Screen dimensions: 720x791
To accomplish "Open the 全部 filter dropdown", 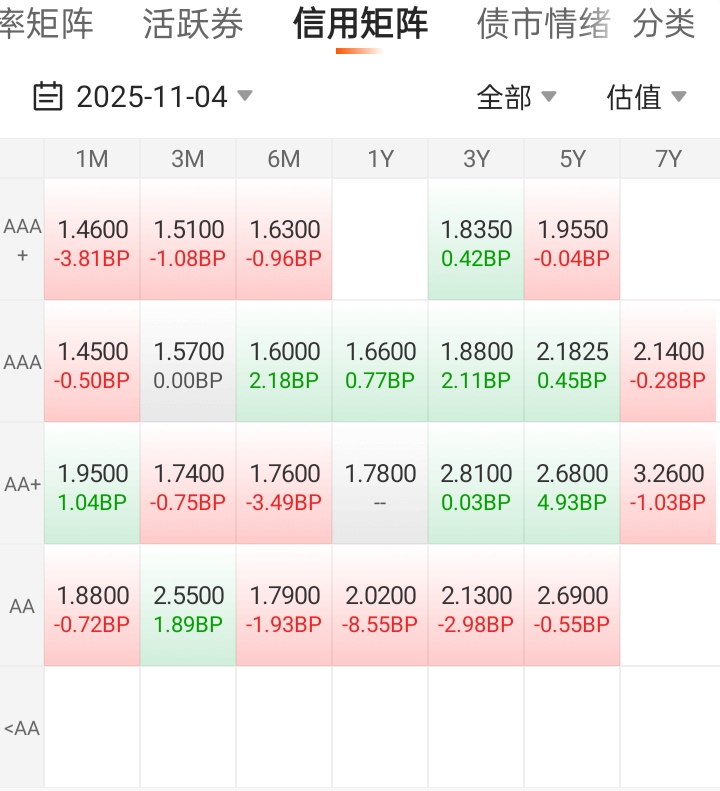I will 516,97.
